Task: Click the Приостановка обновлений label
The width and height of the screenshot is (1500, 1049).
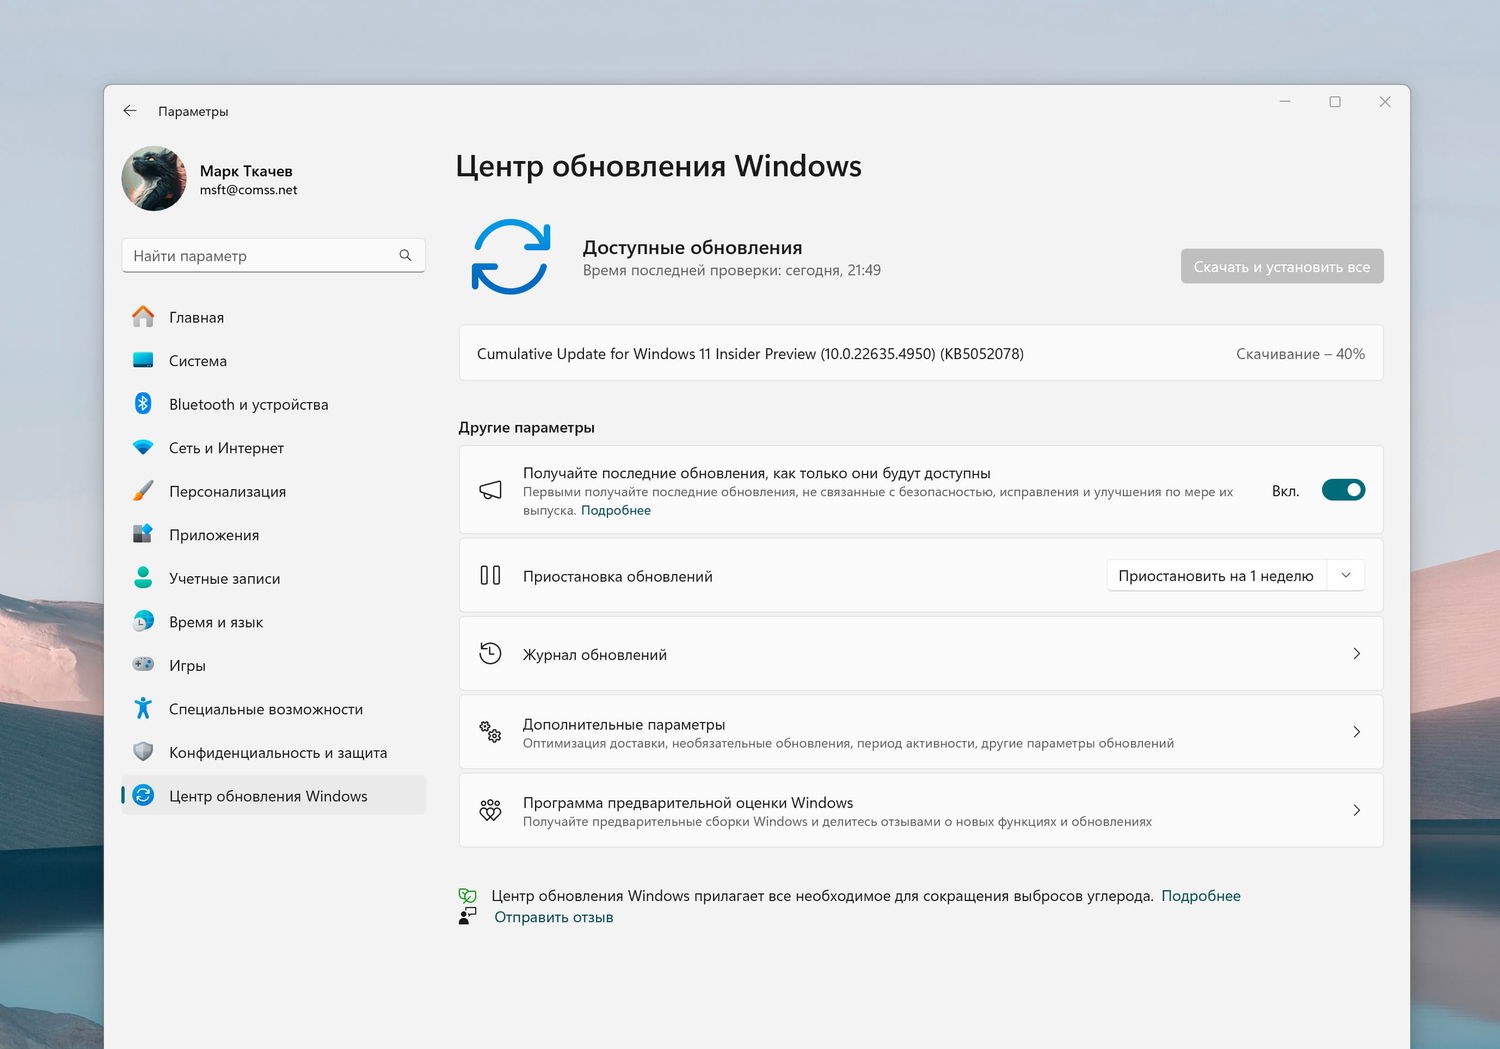Action: [618, 576]
